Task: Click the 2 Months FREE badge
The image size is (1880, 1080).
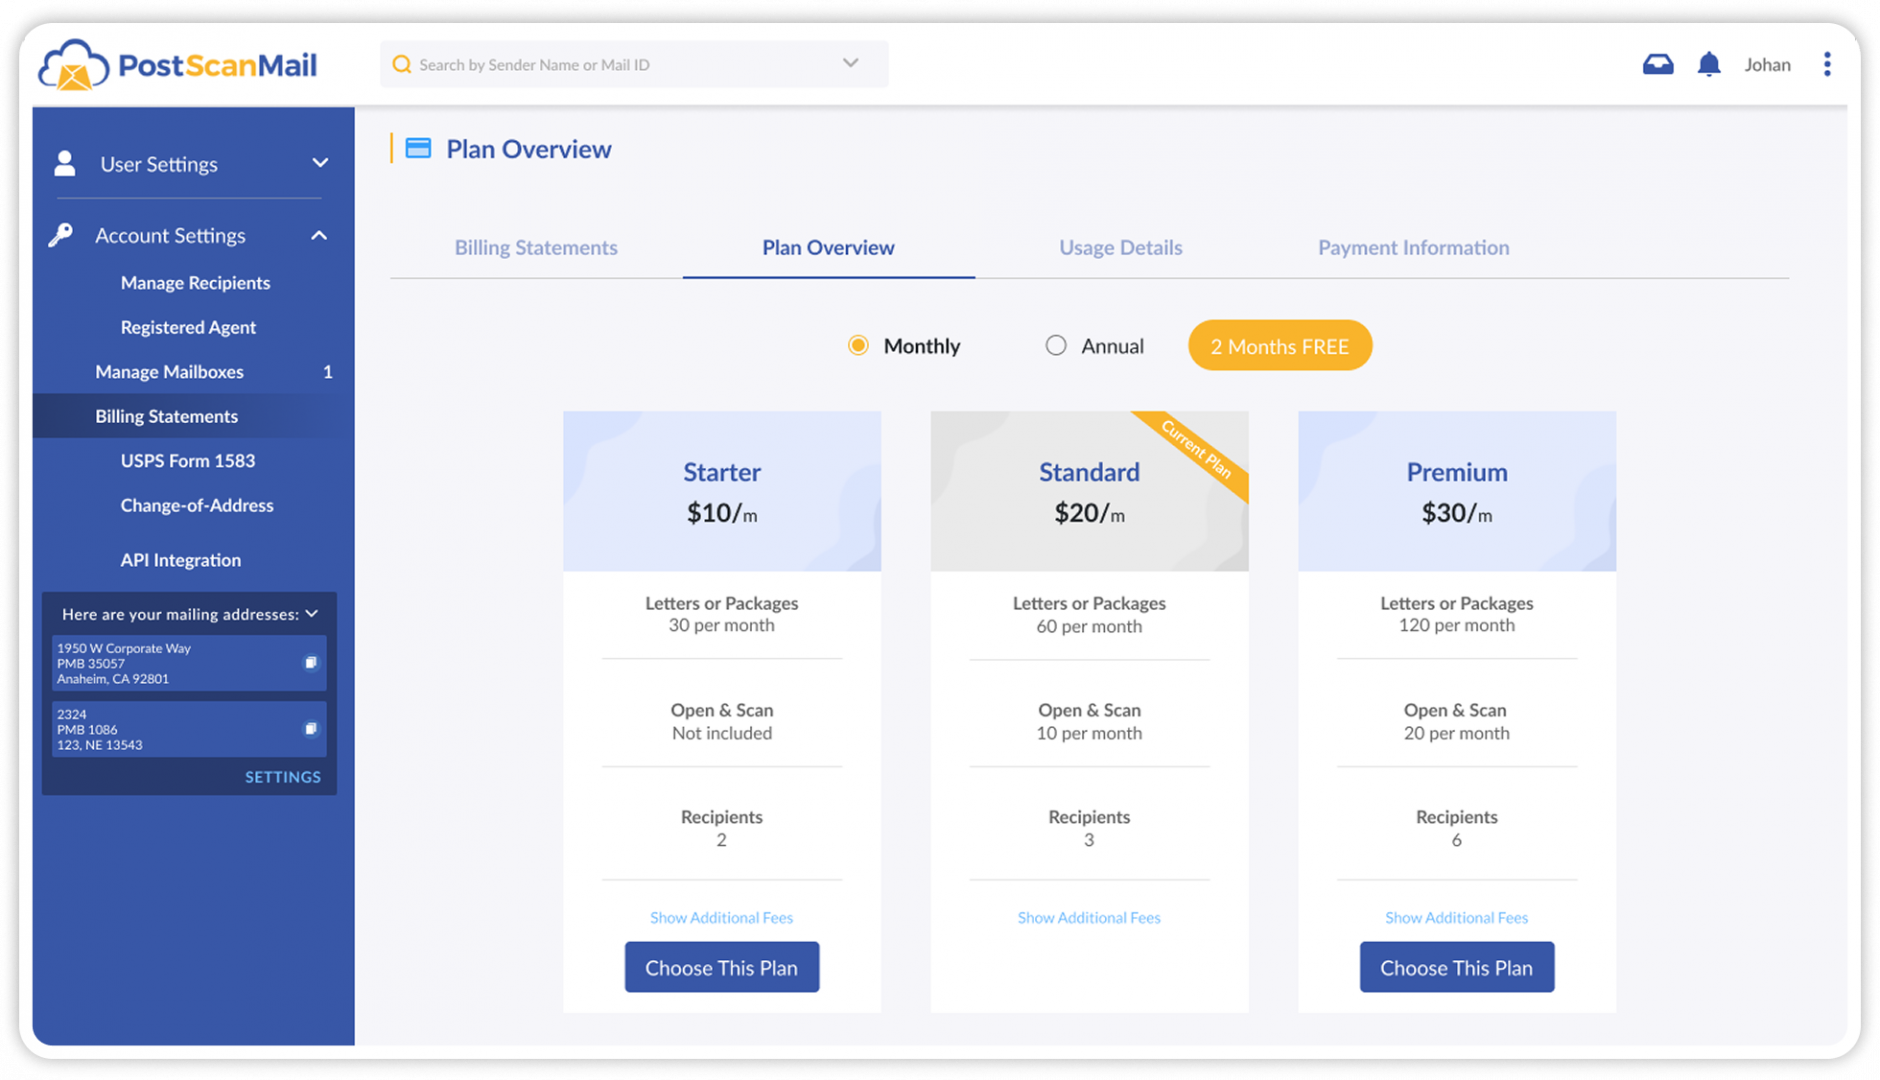Action: pyautogui.click(x=1279, y=345)
